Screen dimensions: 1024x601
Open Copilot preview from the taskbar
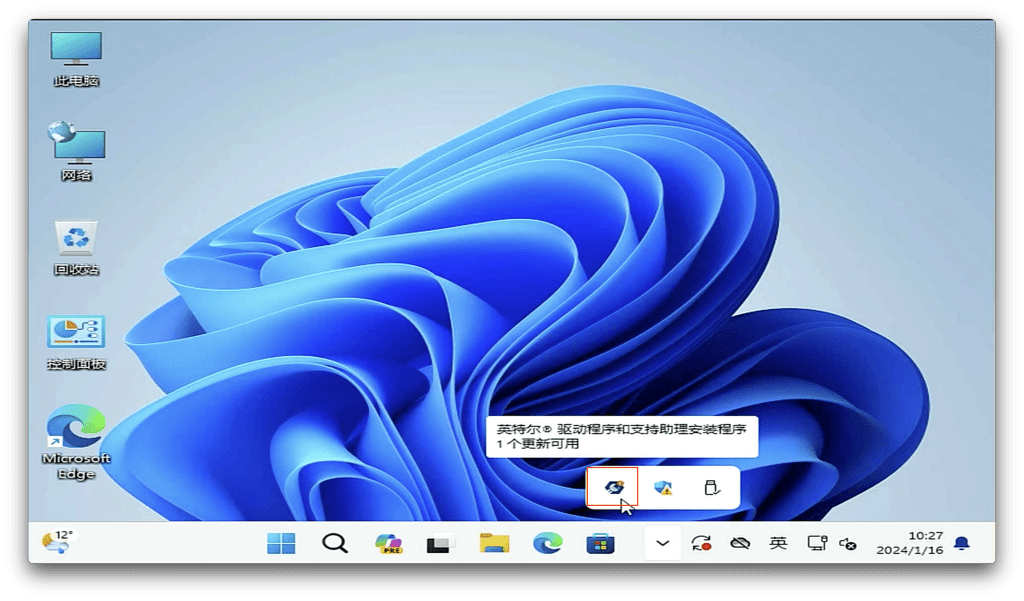pyautogui.click(x=387, y=543)
